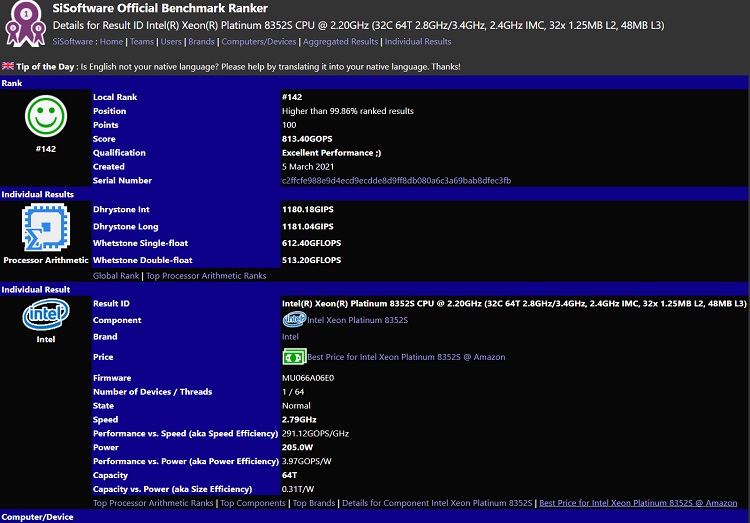Image resolution: width=750 pixels, height=523 pixels.
Task: Click the SiSoftware Official Benchmark Ranker title
Action: click(x=160, y=8)
